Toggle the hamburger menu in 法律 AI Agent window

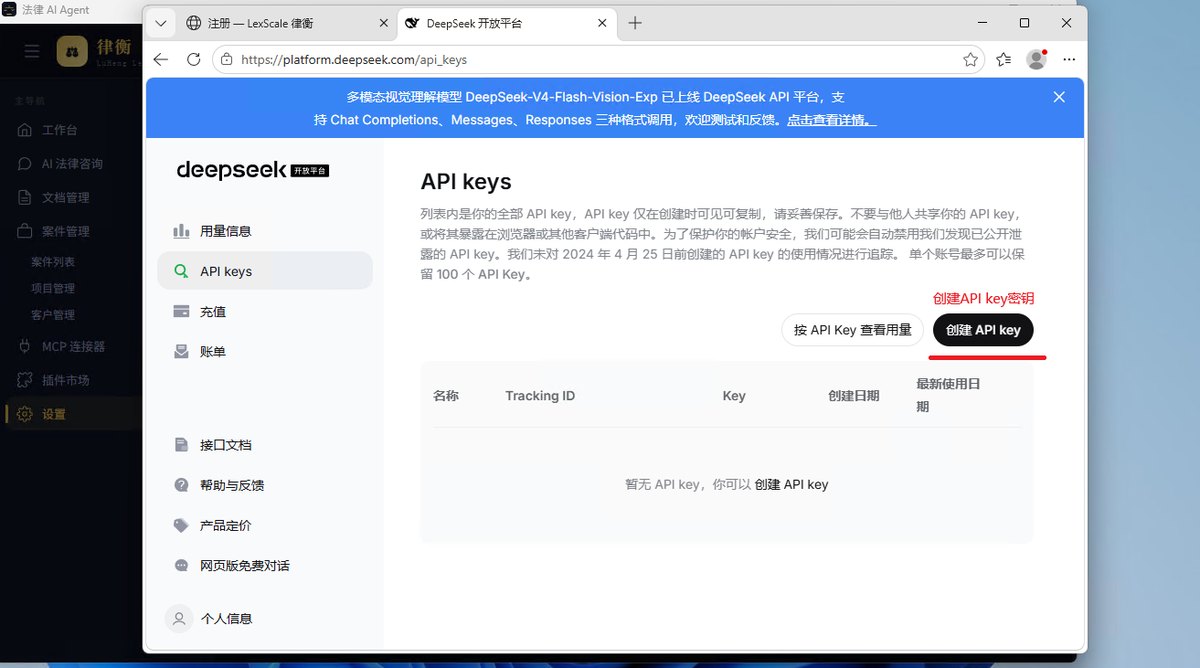tap(32, 51)
